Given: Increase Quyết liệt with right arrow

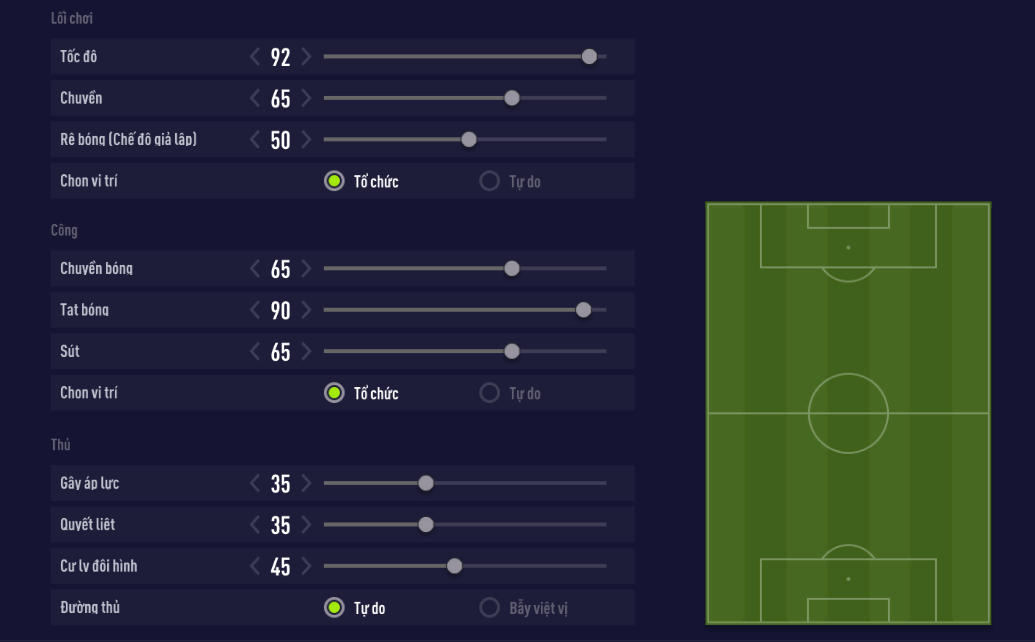Looking at the screenshot, I should click(x=306, y=525).
